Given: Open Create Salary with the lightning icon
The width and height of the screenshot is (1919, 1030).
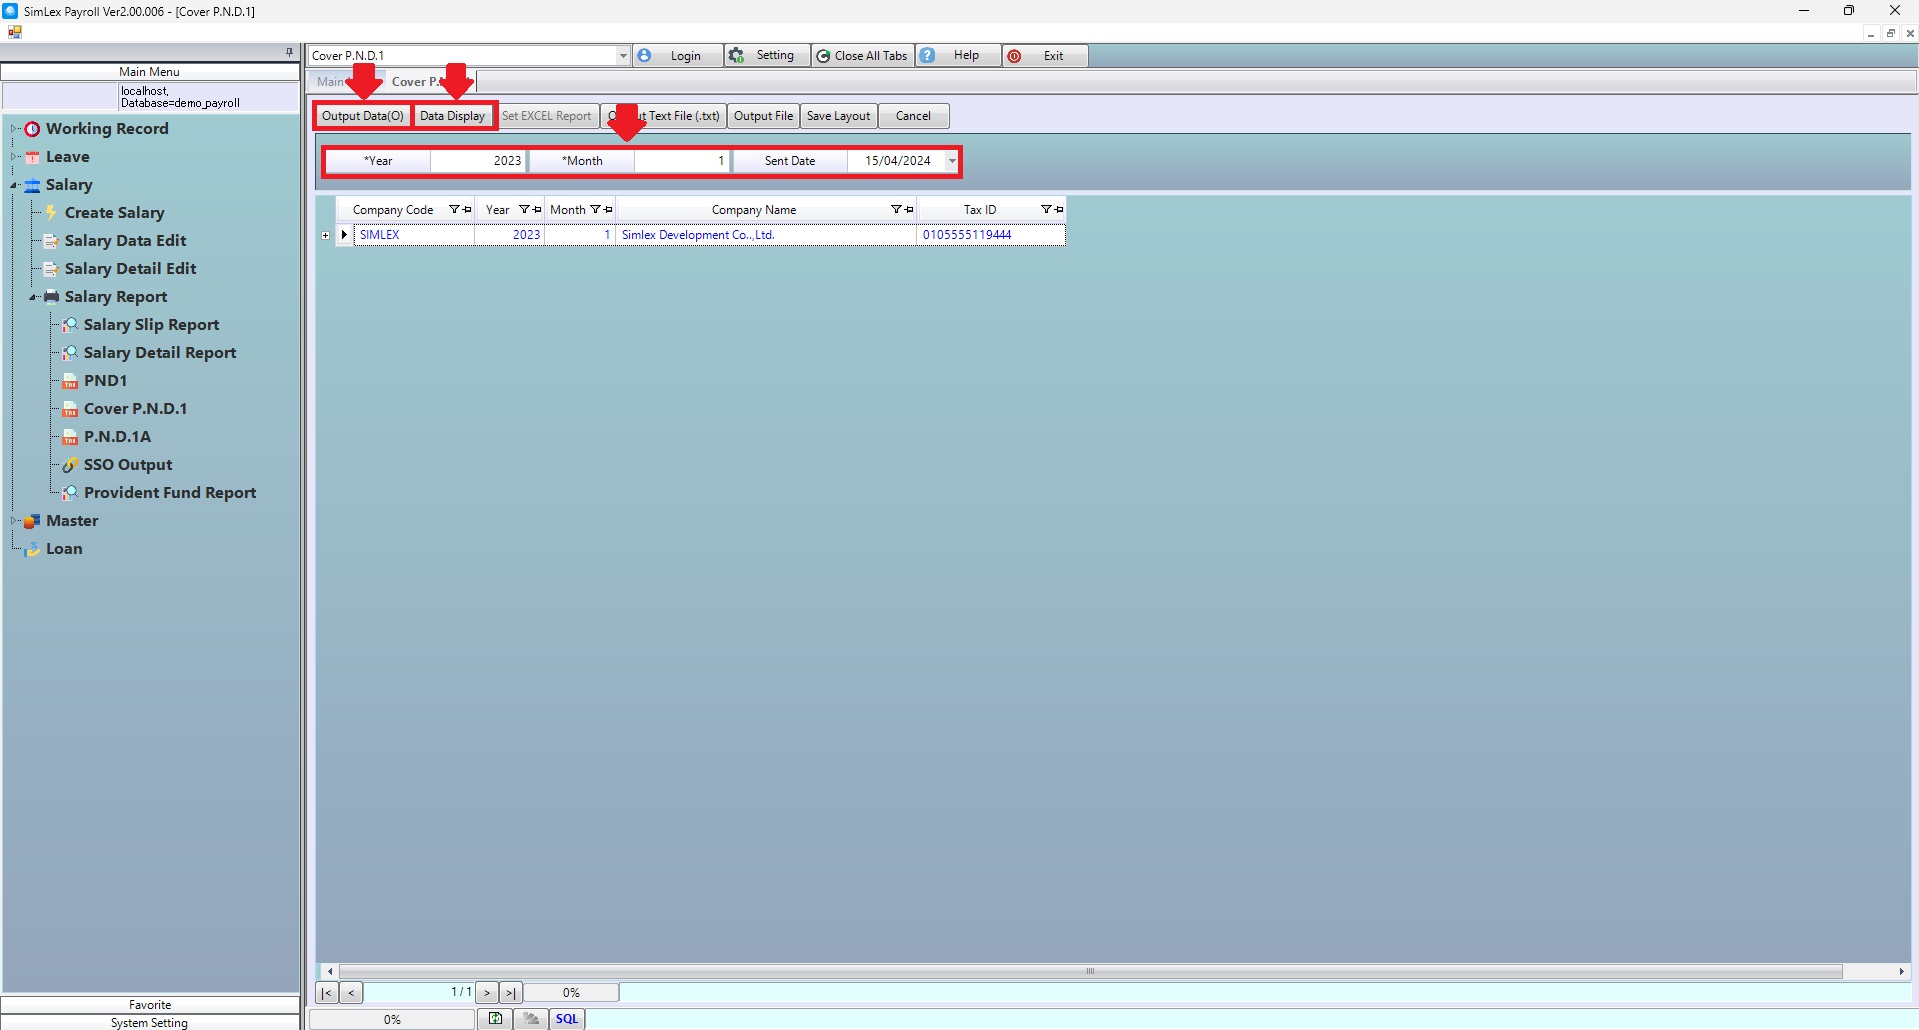Looking at the screenshot, I should pos(114,213).
